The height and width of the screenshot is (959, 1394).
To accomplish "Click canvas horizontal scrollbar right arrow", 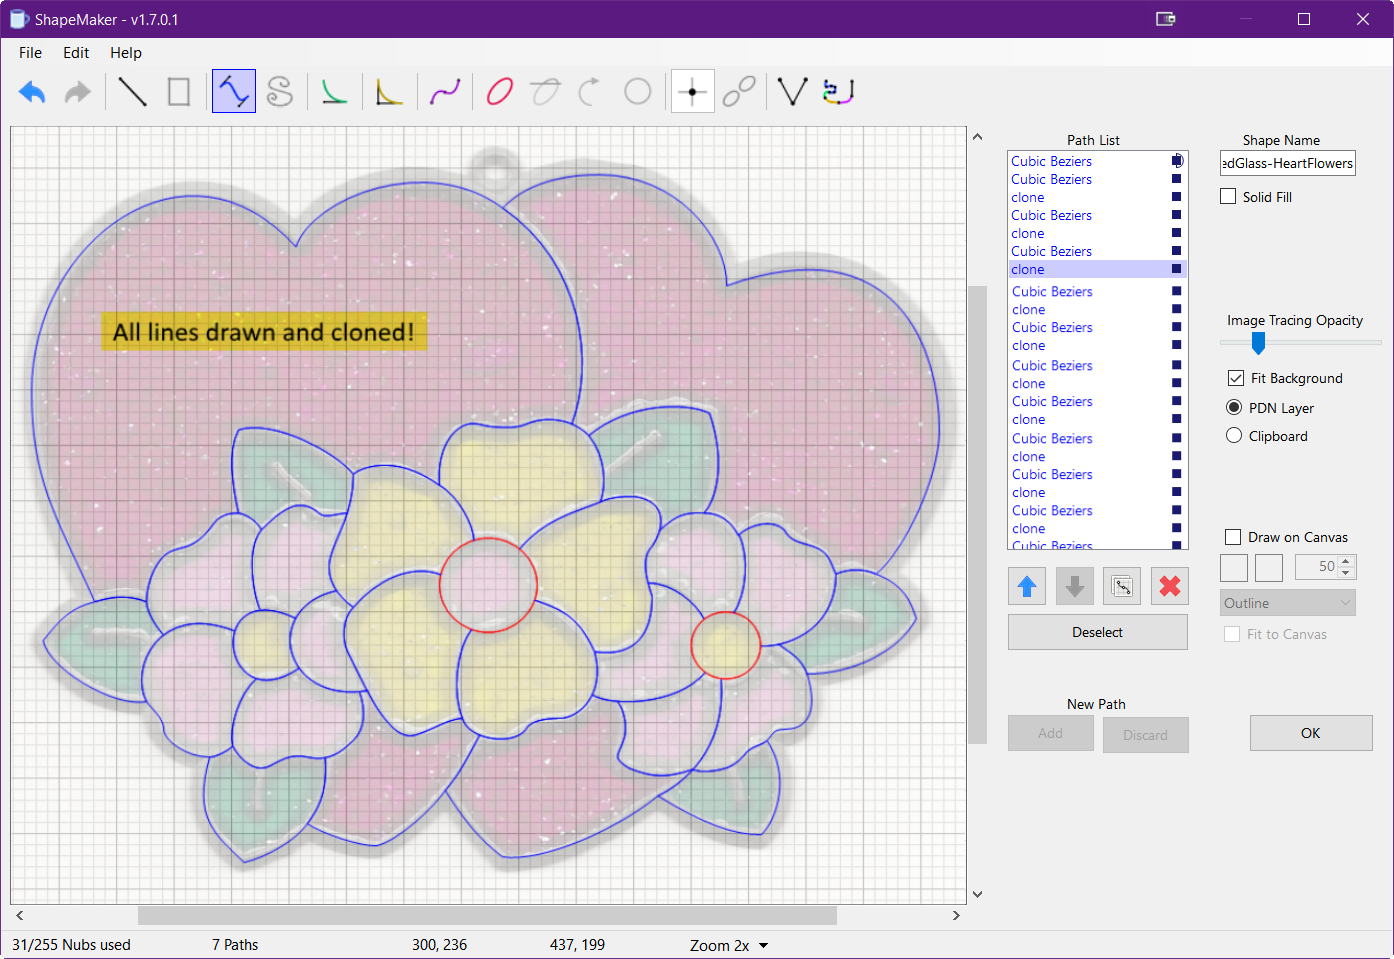I will (956, 915).
